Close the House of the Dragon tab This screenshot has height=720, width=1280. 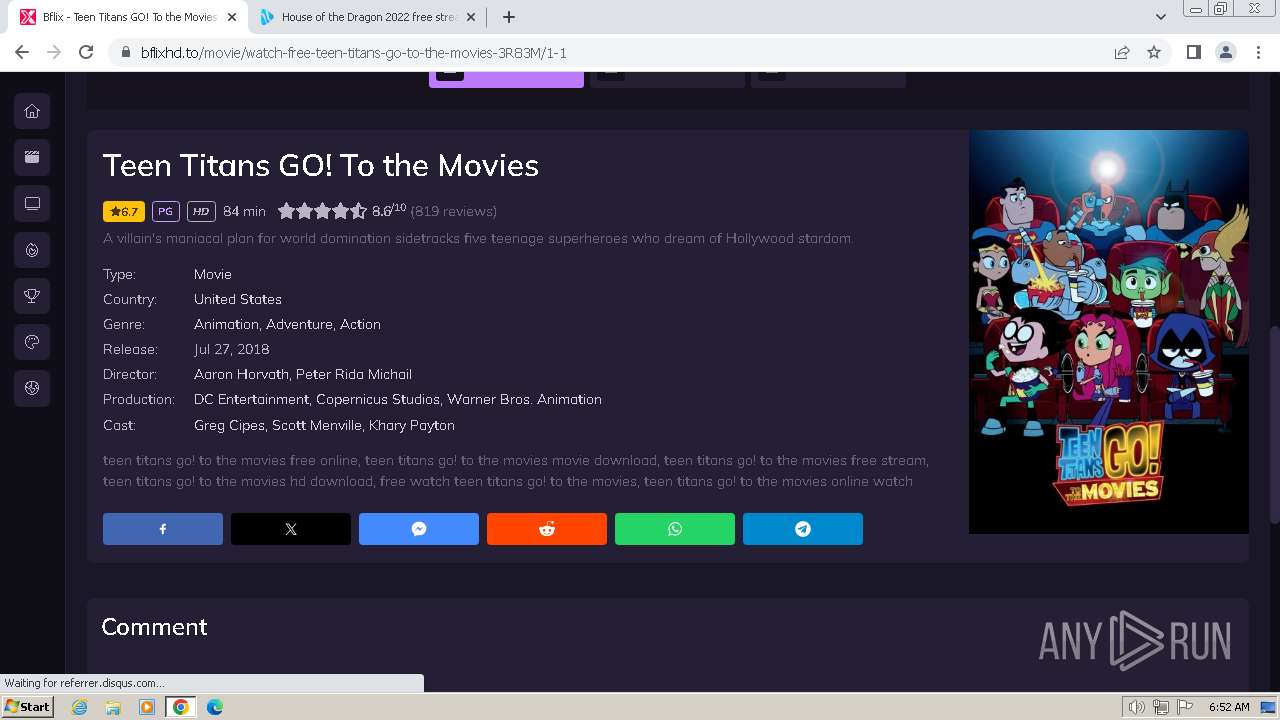coord(471,17)
